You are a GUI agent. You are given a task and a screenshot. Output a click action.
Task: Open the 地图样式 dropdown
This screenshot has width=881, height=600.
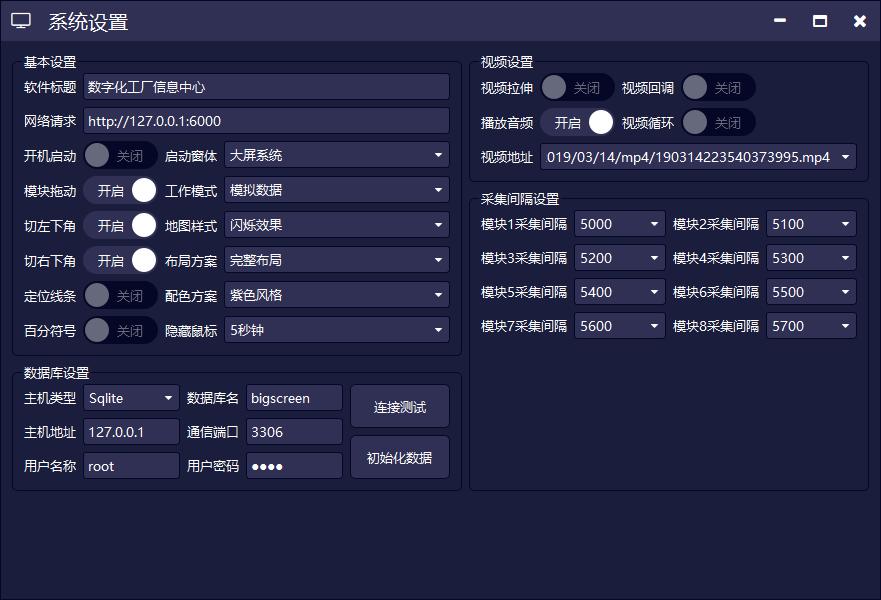pos(337,225)
